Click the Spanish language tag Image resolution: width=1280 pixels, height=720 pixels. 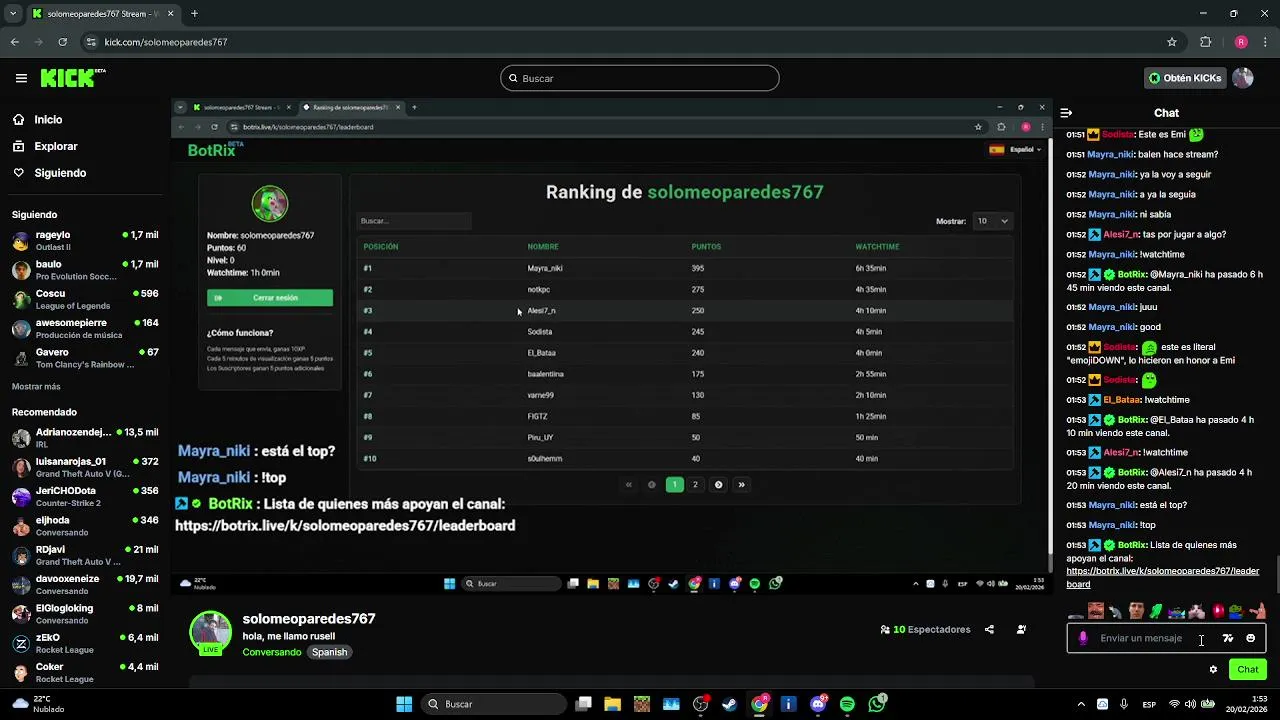[x=329, y=652]
